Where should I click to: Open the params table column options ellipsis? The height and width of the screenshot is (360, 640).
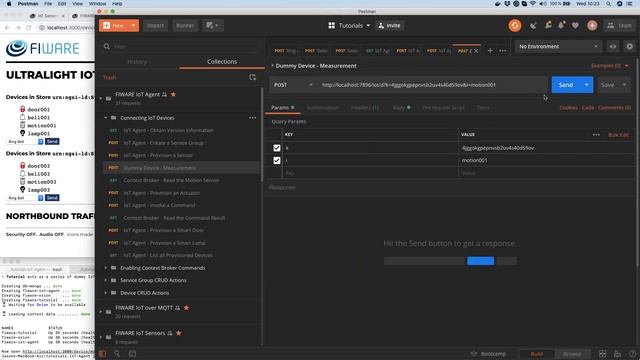[596, 135]
